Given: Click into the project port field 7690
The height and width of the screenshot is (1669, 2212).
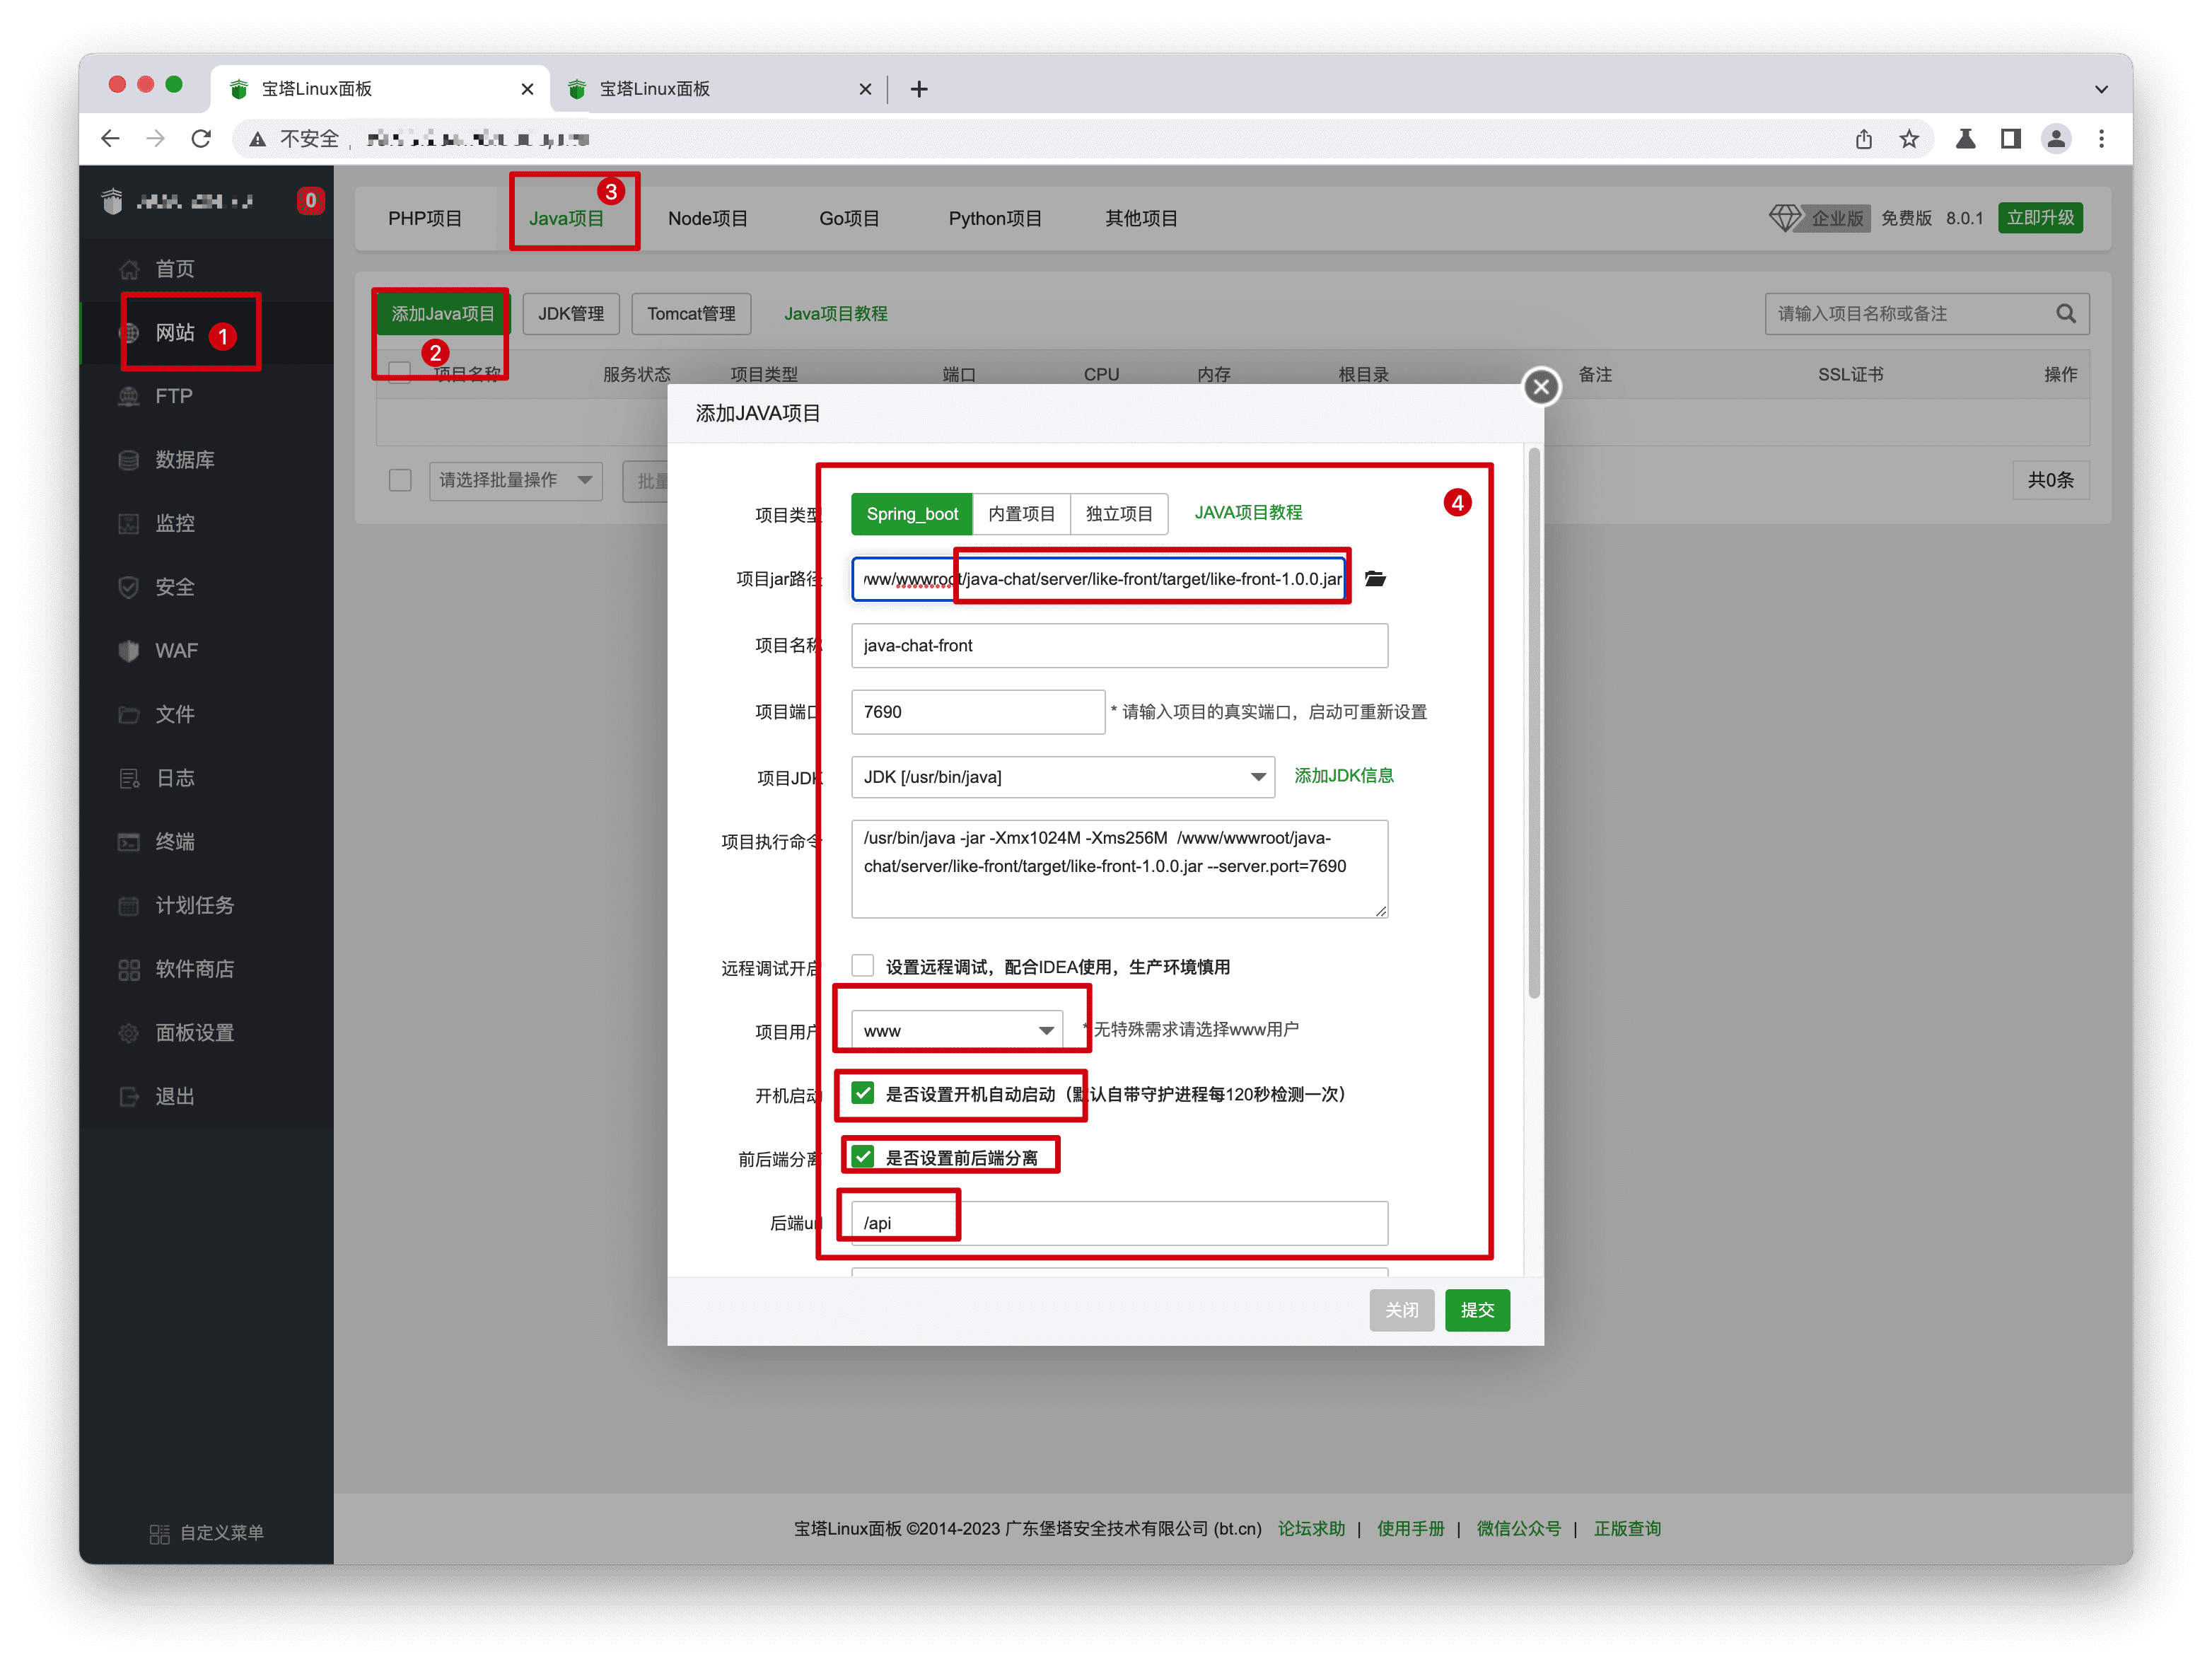Looking at the screenshot, I should tap(977, 712).
